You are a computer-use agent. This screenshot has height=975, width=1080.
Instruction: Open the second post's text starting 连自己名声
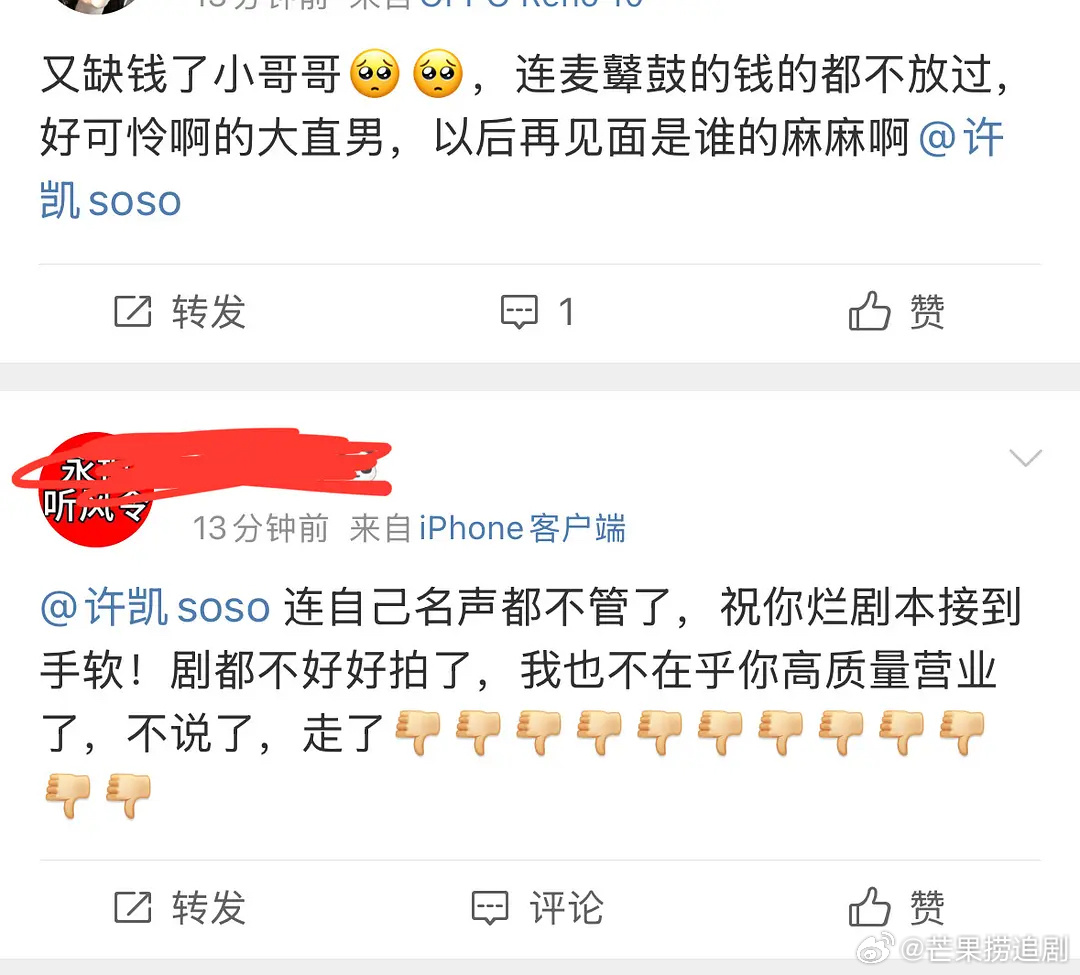530,701
